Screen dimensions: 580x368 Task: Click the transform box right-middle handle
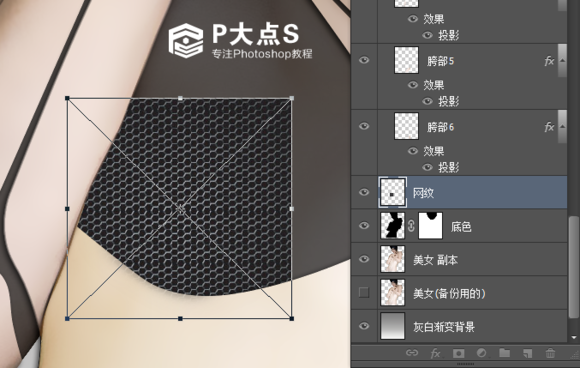click(292, 209)
